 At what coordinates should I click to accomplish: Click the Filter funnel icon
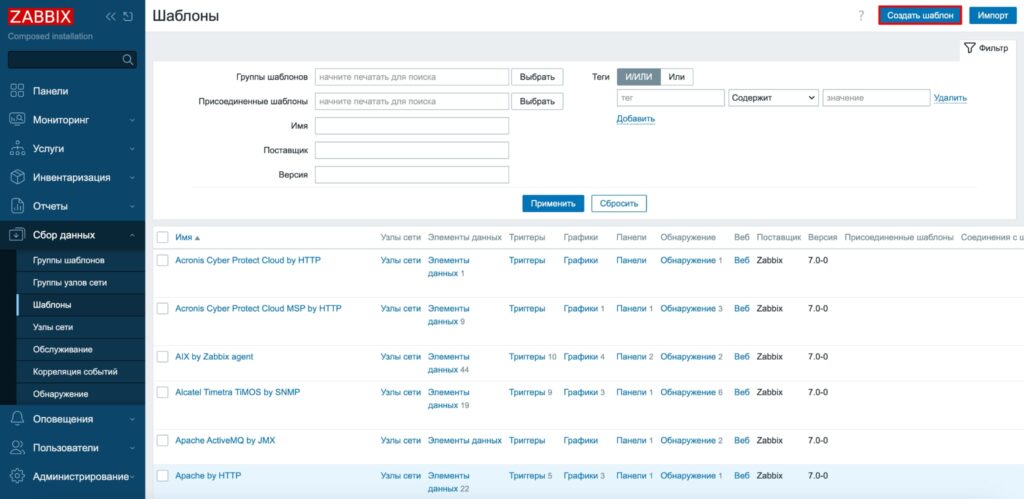[x=969, y=48]
